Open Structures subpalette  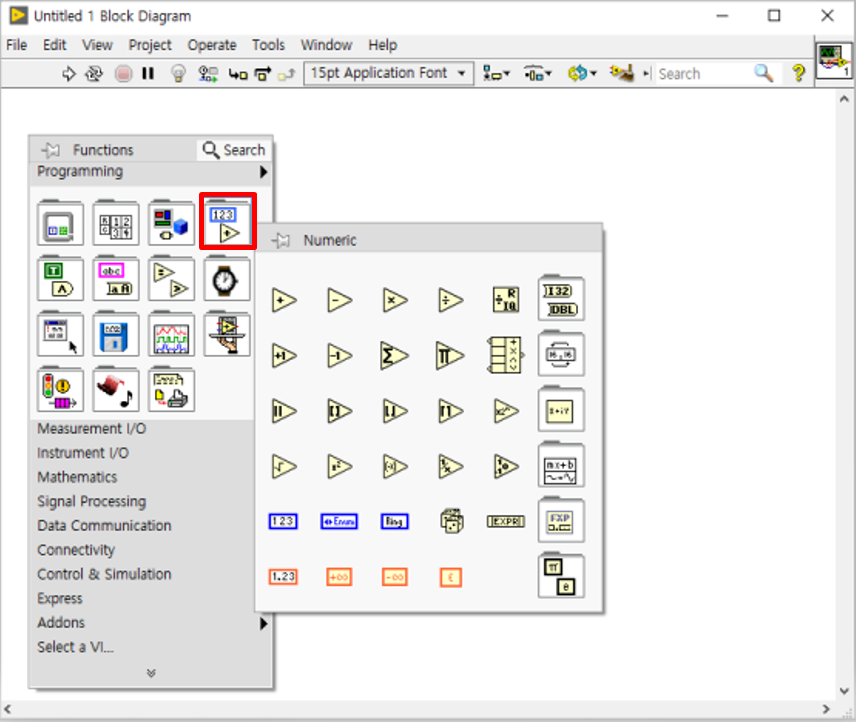(61, 224)
